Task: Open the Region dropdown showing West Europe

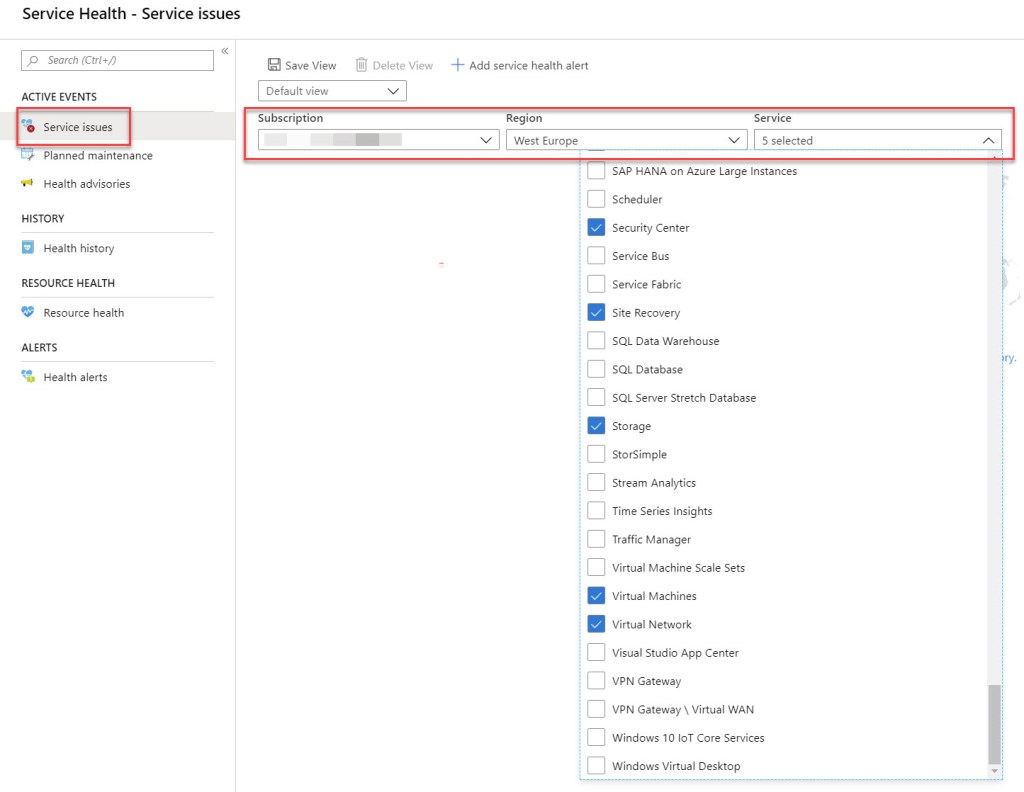Action: 625,141
